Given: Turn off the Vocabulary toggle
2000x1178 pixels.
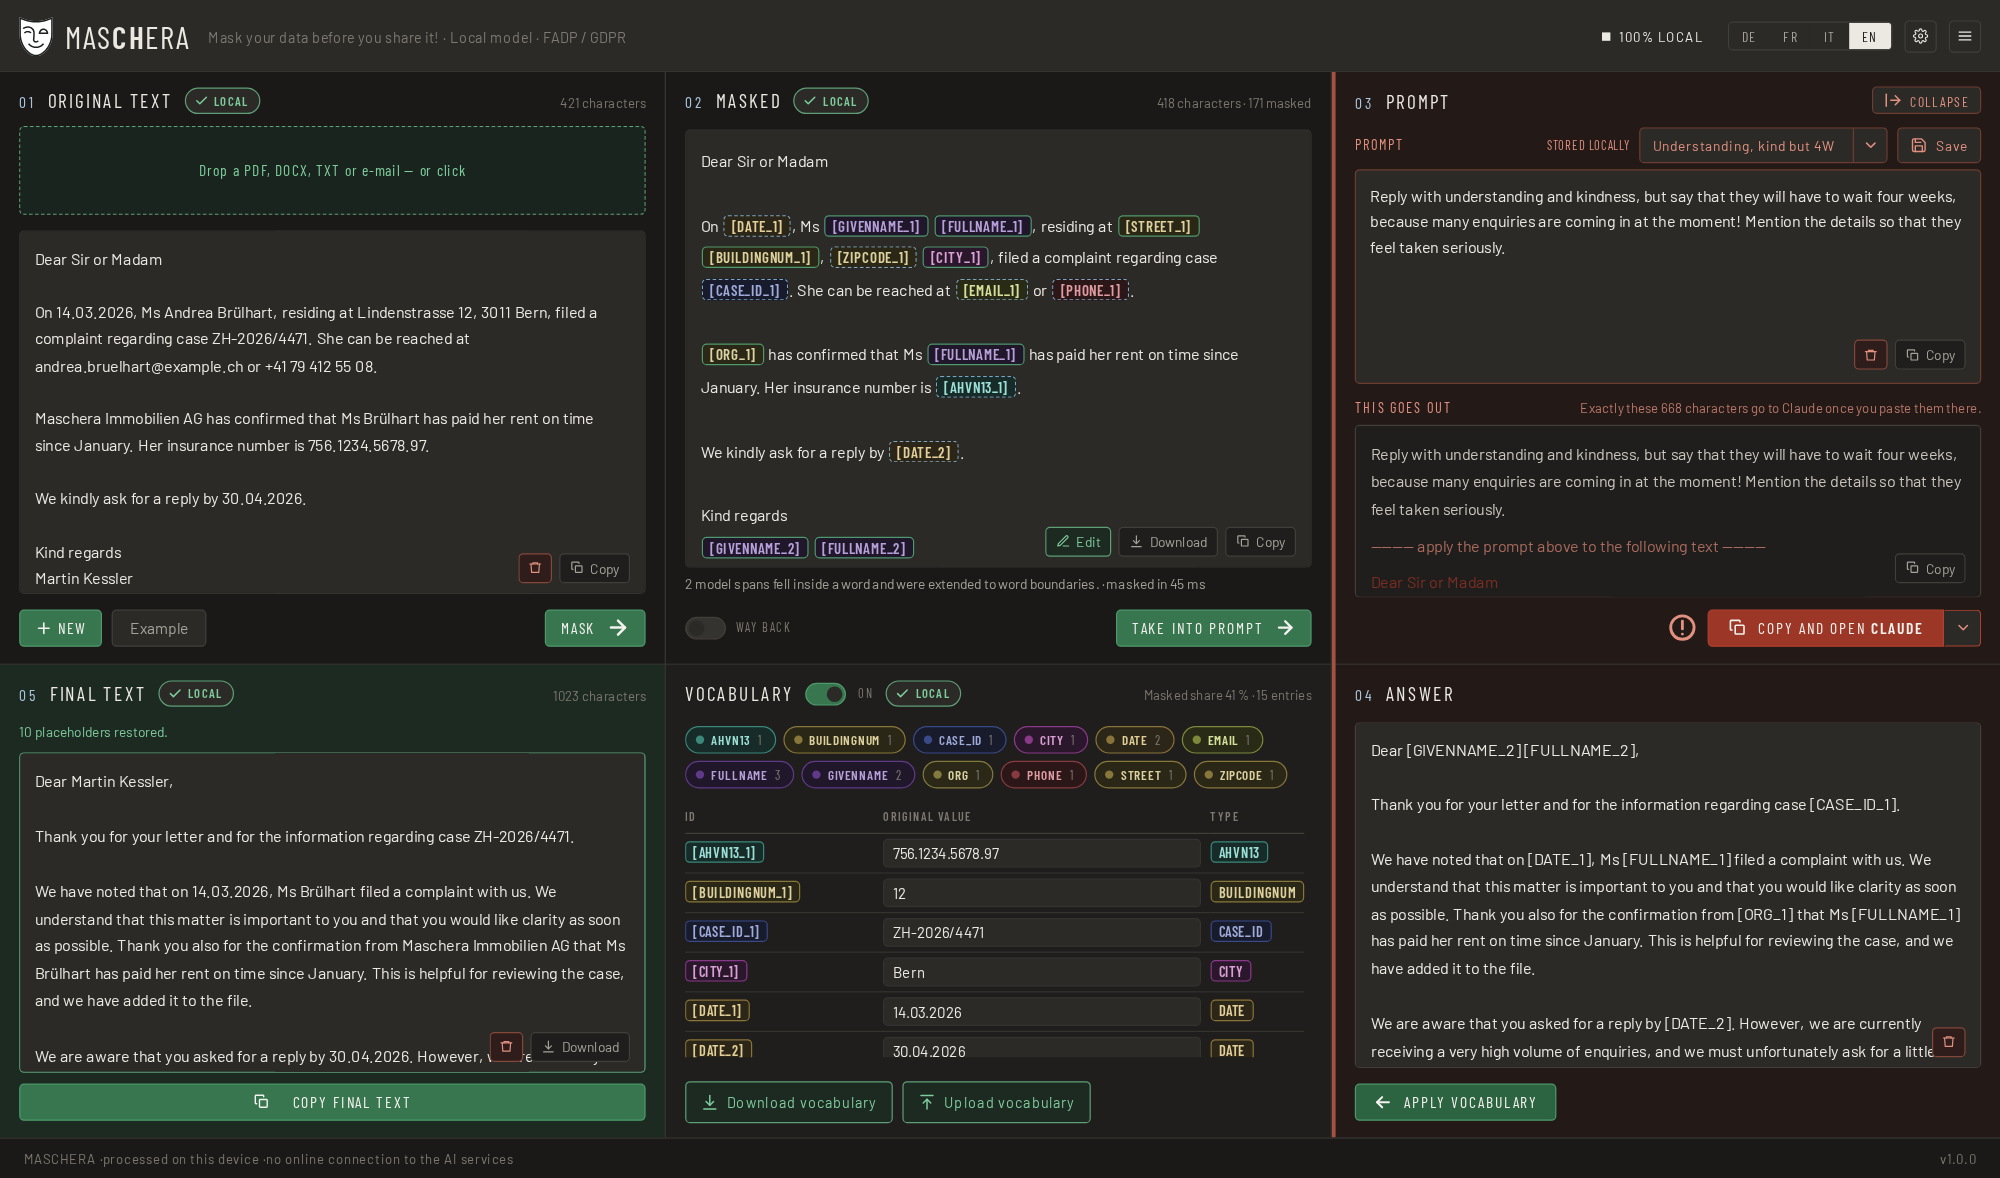Looking at the screenshot, I should [825, 694].
